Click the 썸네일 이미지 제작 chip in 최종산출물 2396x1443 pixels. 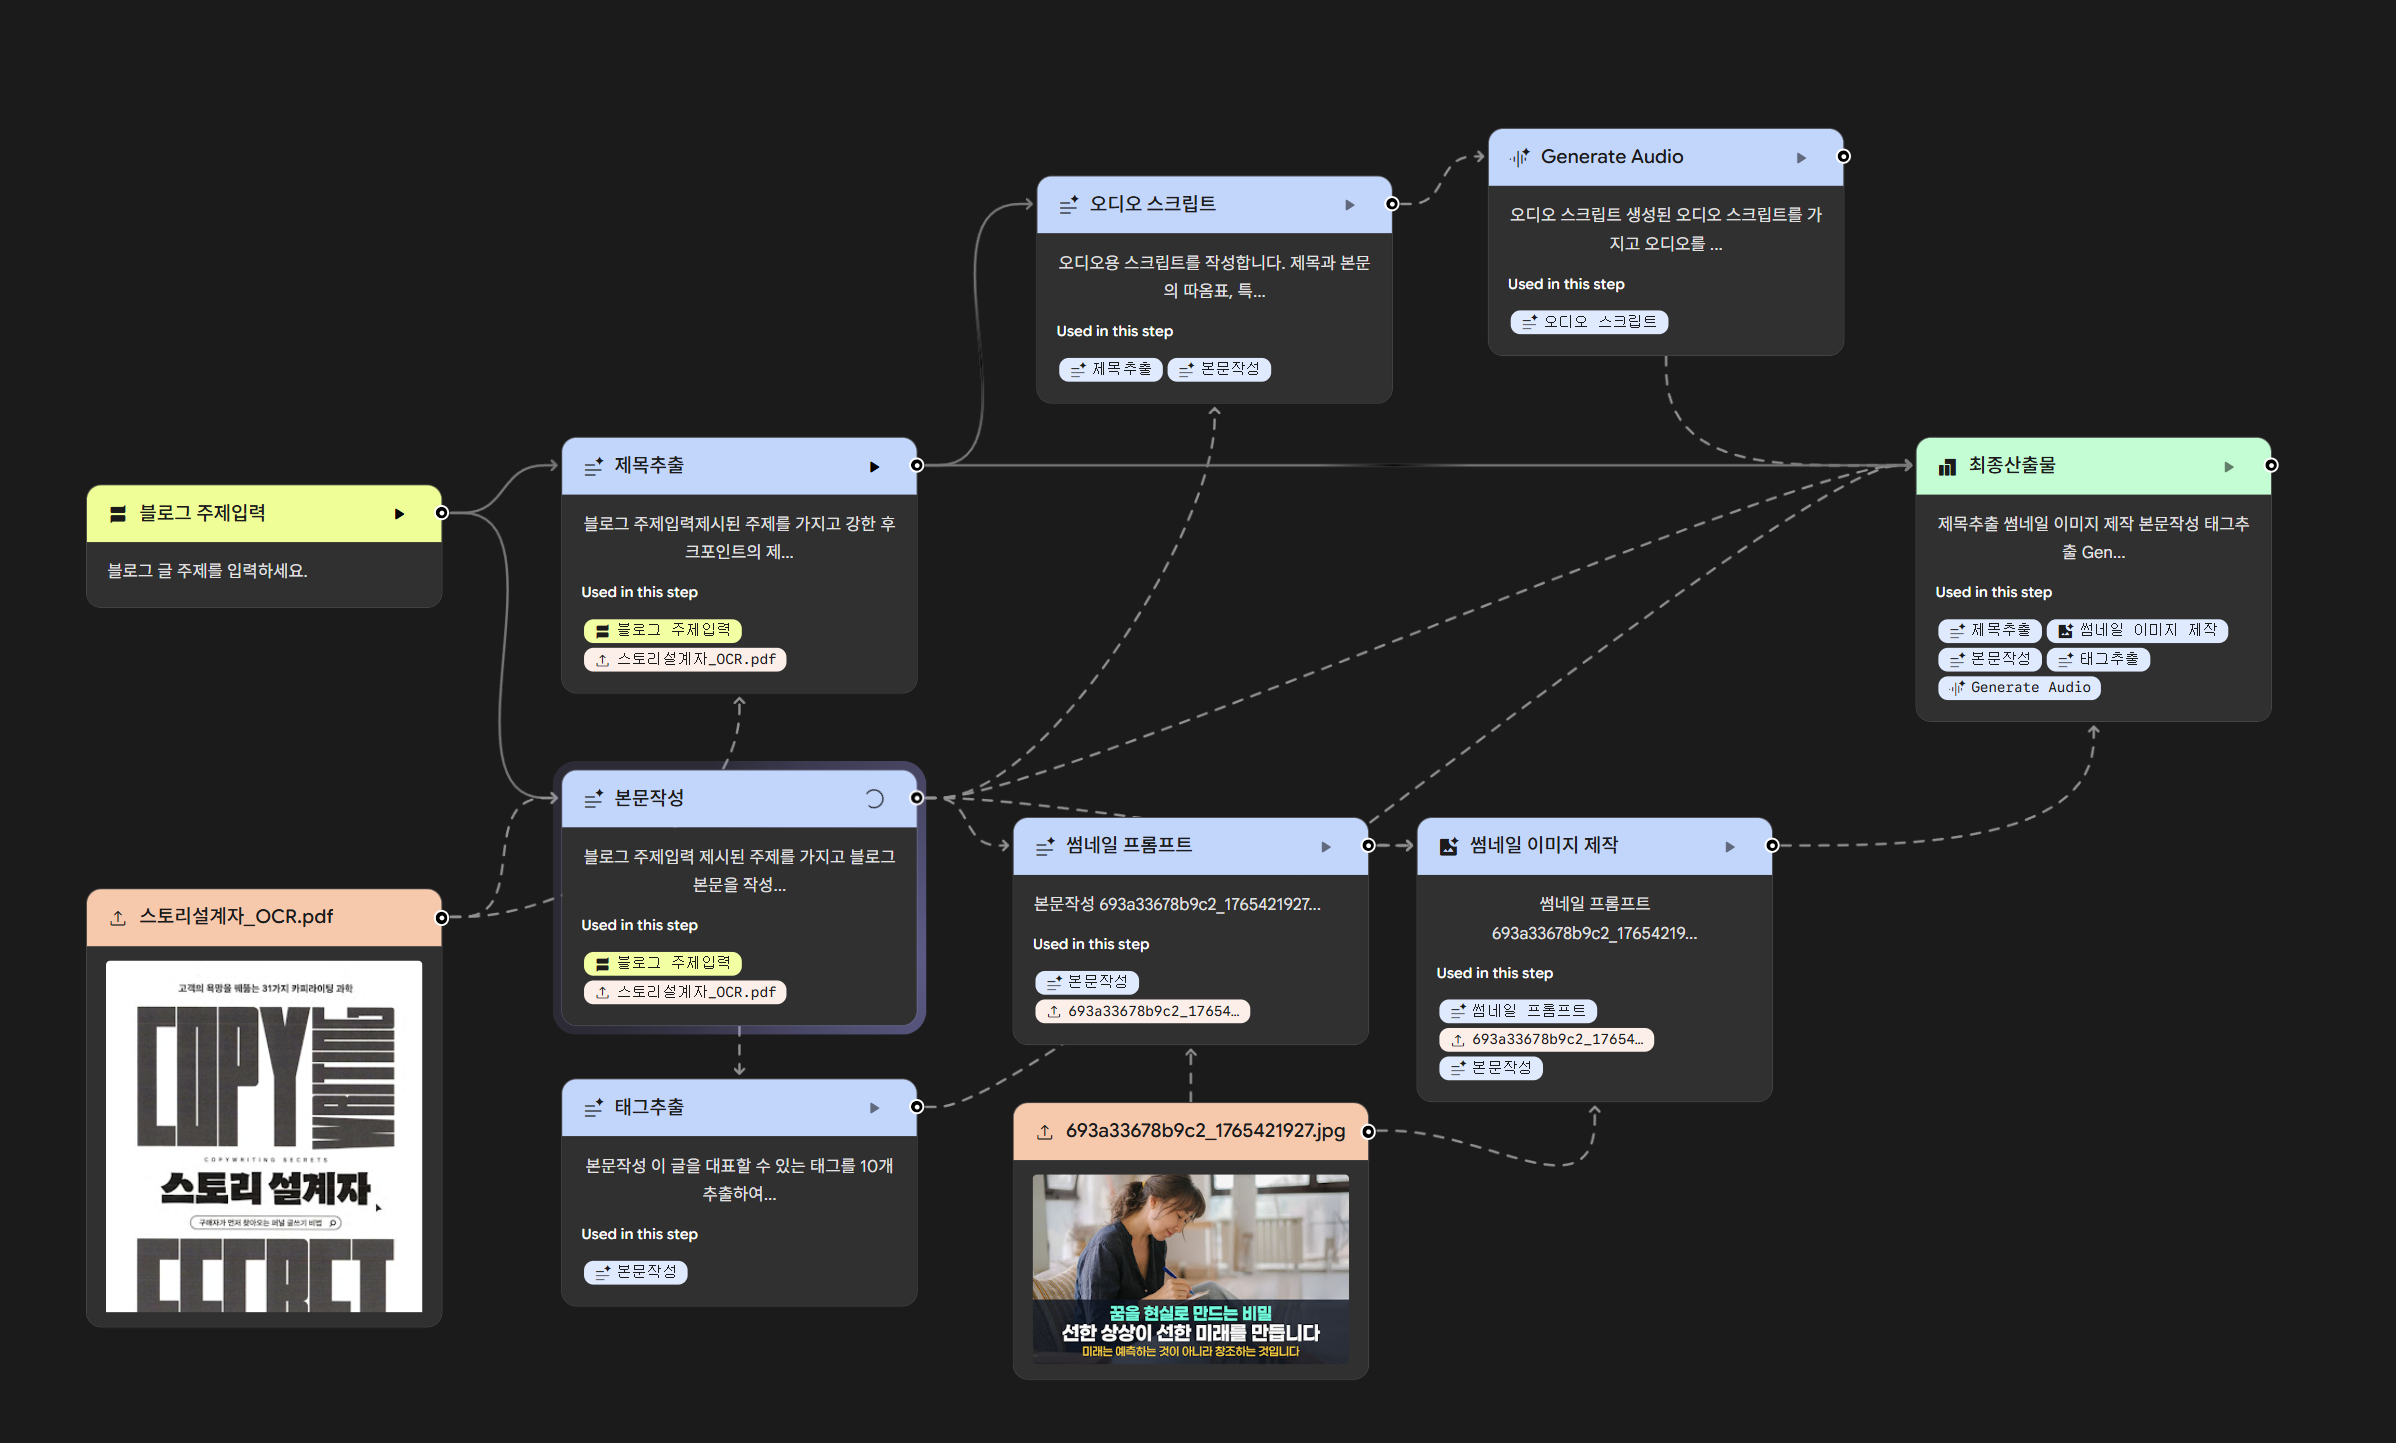pos(2137,631)
